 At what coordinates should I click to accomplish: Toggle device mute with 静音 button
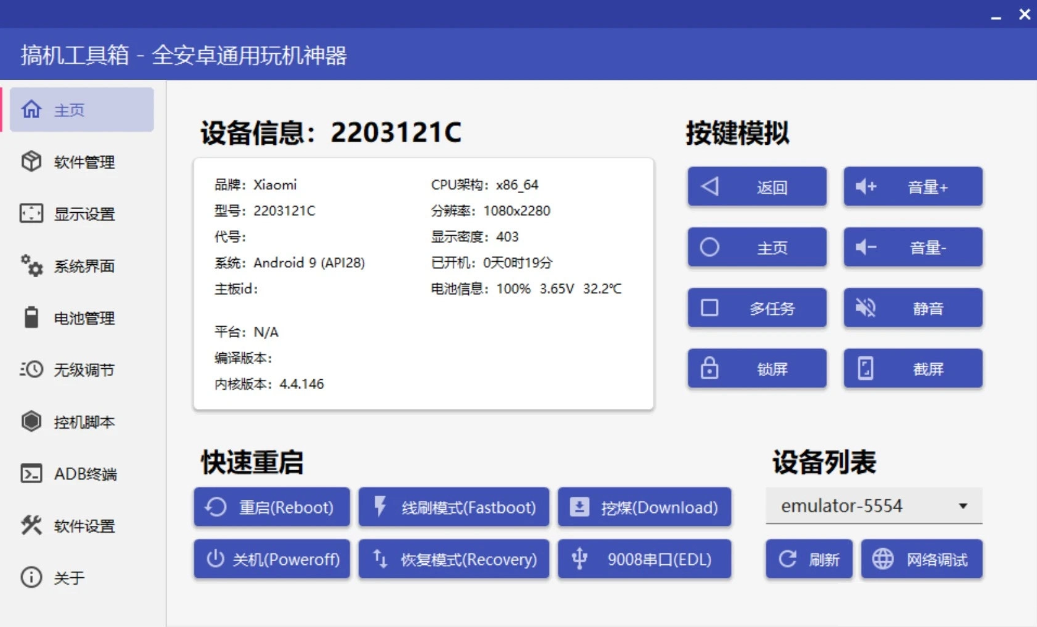[x=912, y=307]
